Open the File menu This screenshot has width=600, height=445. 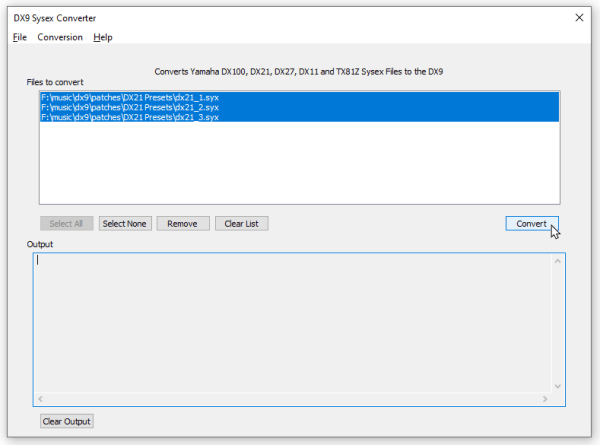[20, 37]
